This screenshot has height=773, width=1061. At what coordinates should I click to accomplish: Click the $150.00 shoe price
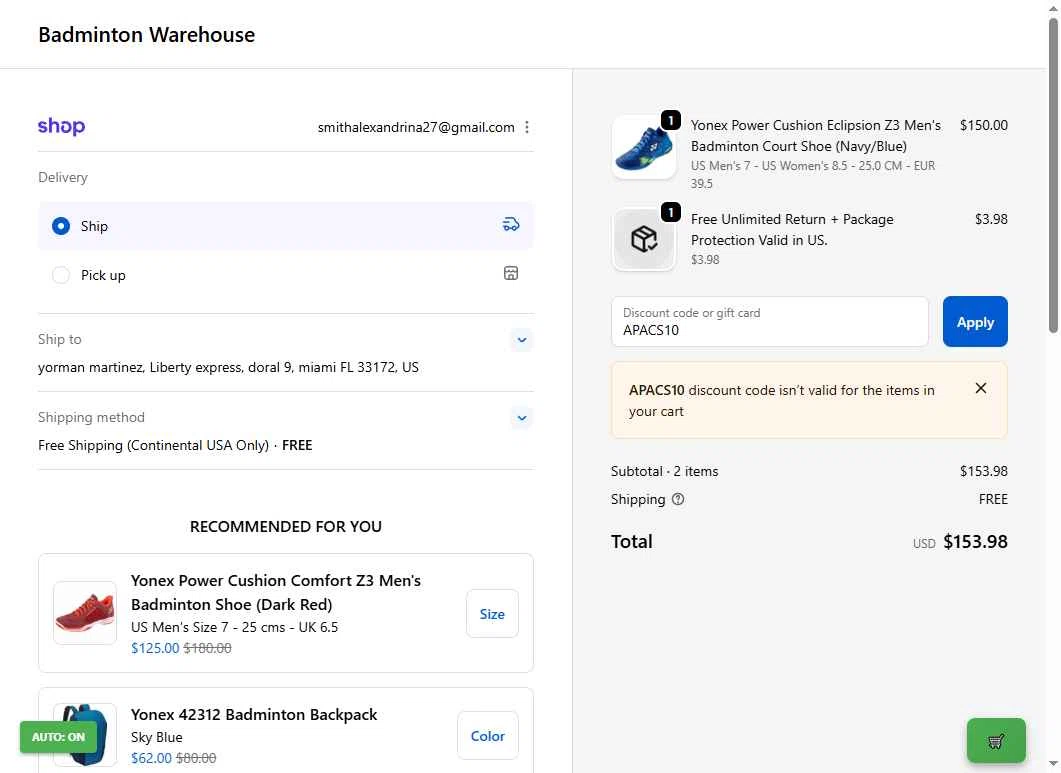[983, 125]
